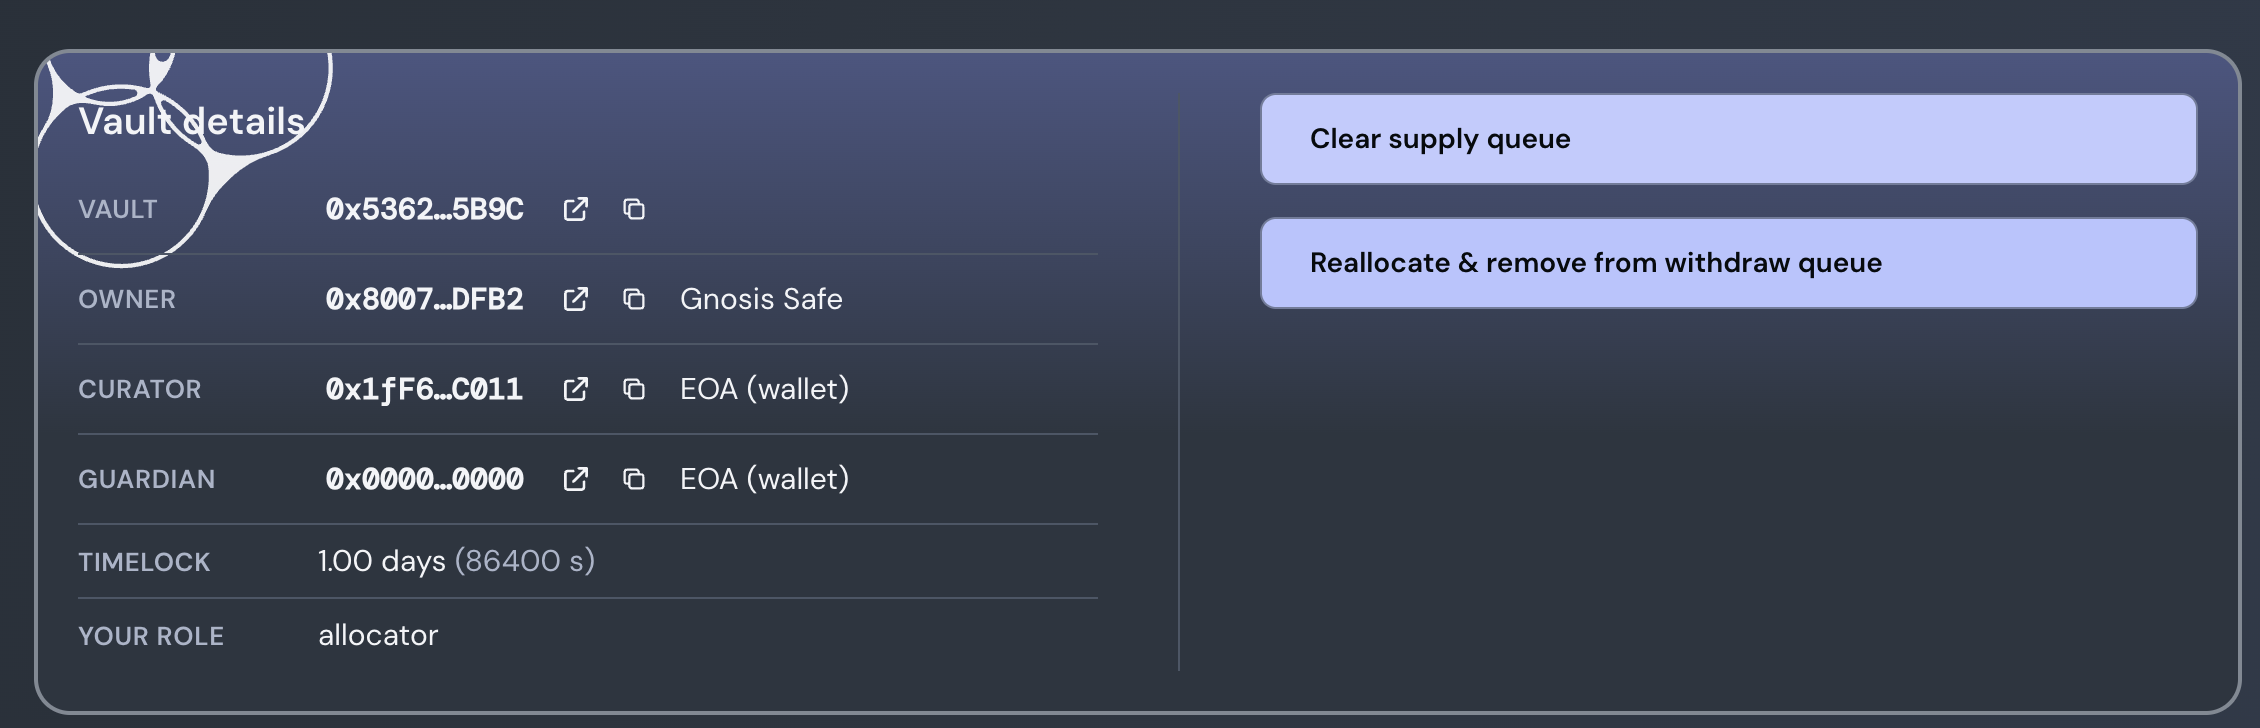
Task: Copy the vault address 0x5362...5B9C
Action: click(x=634, y=210)
